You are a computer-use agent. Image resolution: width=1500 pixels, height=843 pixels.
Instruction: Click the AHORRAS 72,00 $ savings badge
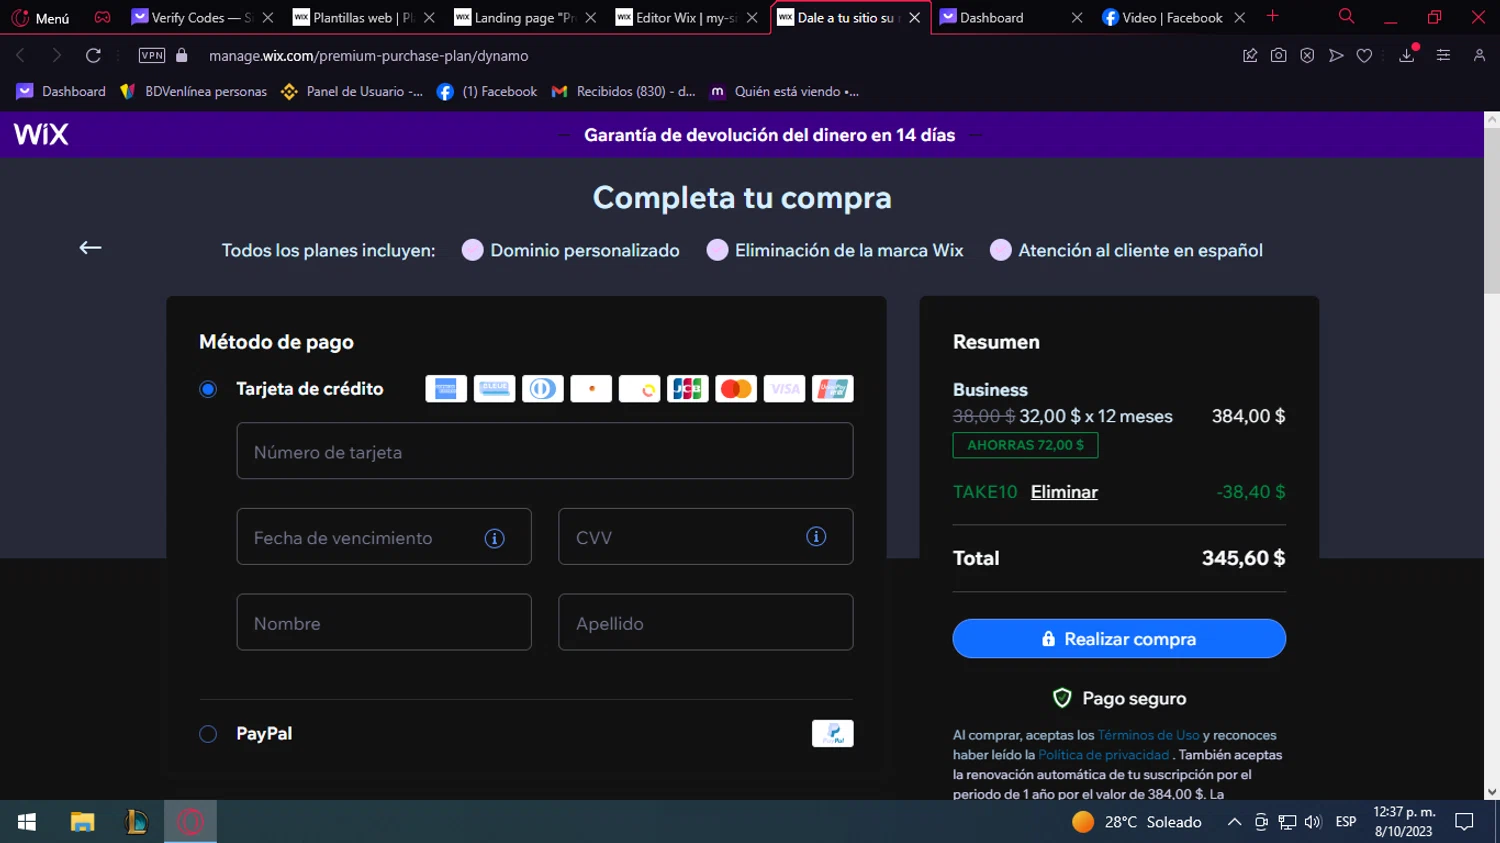coord(1025,445)
